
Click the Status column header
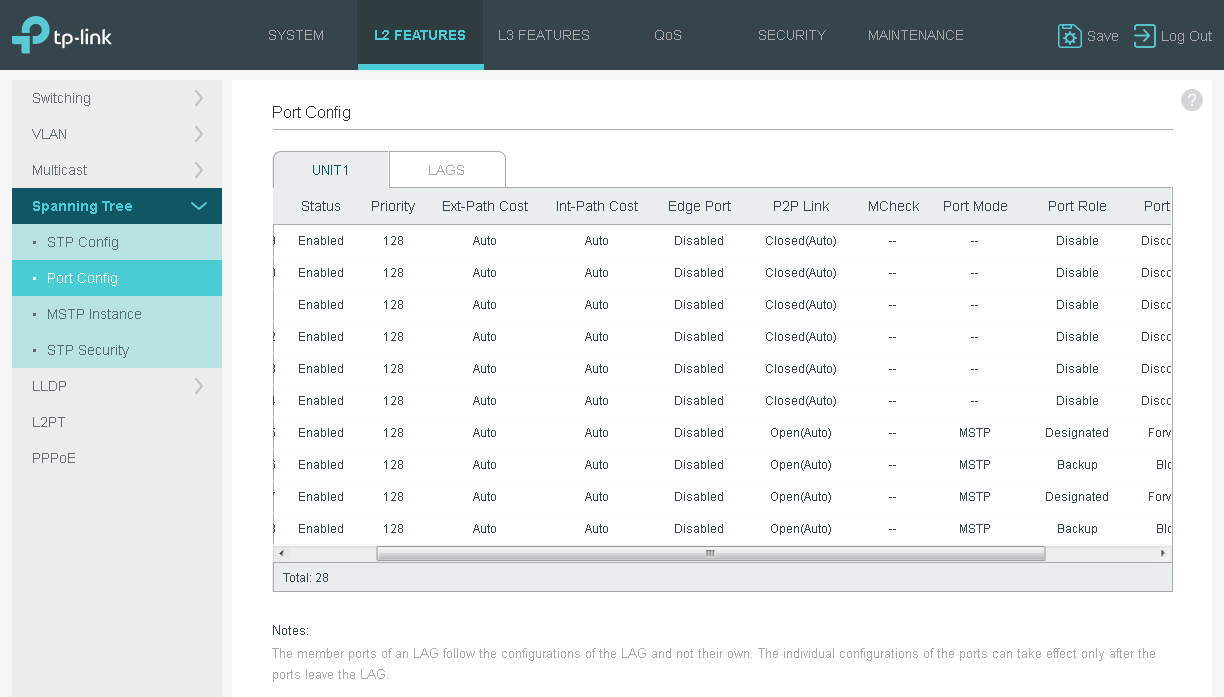321,206
